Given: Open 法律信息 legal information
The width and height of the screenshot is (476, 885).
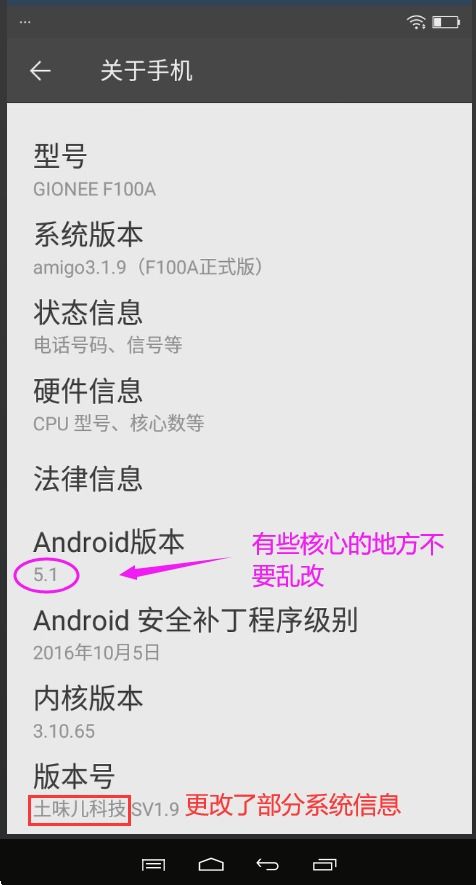Looking at the screenshot, I should [239, 479].
